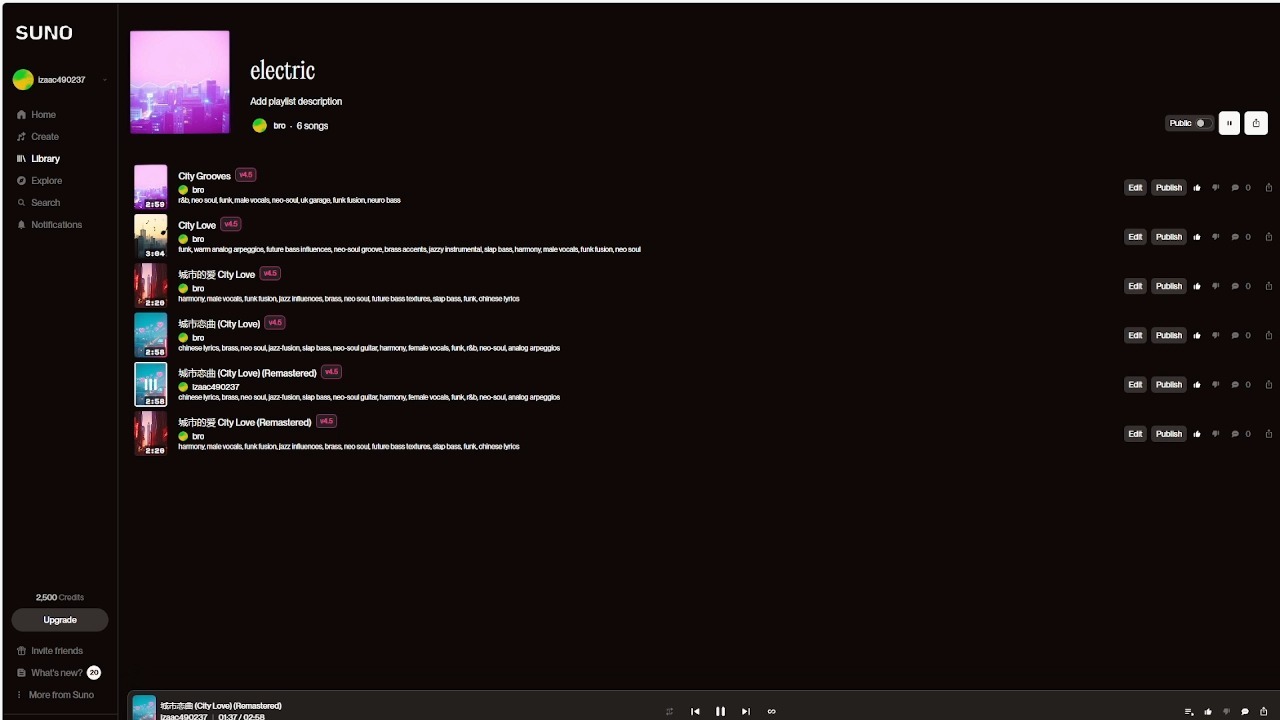
Task: Click the 2,500 Credits label
Action: (60, 597)
